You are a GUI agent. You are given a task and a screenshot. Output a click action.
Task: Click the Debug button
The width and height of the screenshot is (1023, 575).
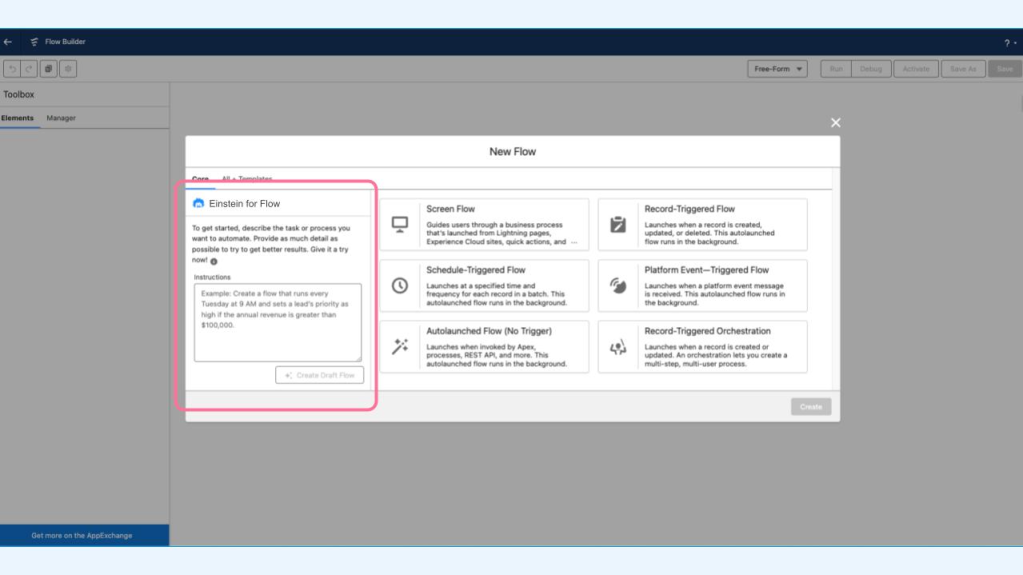[x=871, y=69]
